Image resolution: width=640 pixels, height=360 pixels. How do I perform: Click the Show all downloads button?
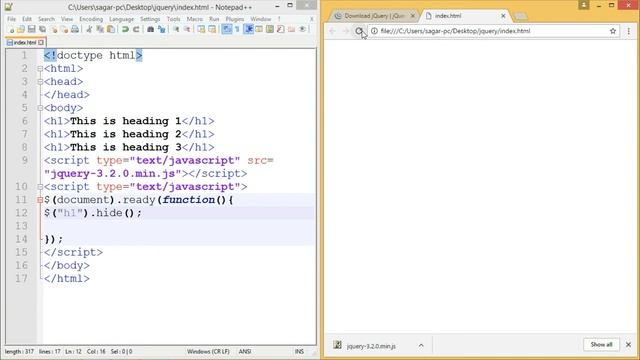[601, 344]
